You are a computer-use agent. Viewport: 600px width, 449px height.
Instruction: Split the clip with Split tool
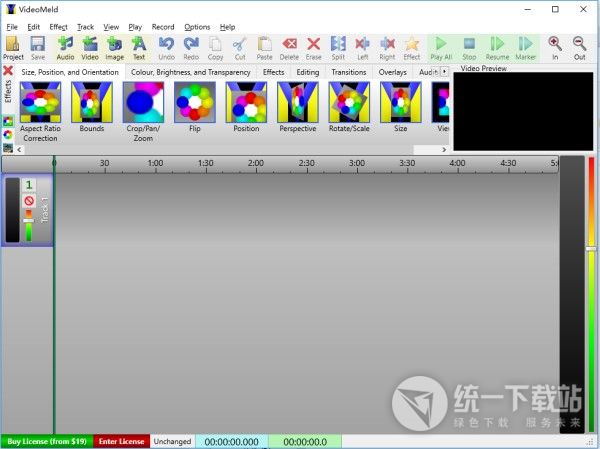pyautogui.click(x=338, y=47)
